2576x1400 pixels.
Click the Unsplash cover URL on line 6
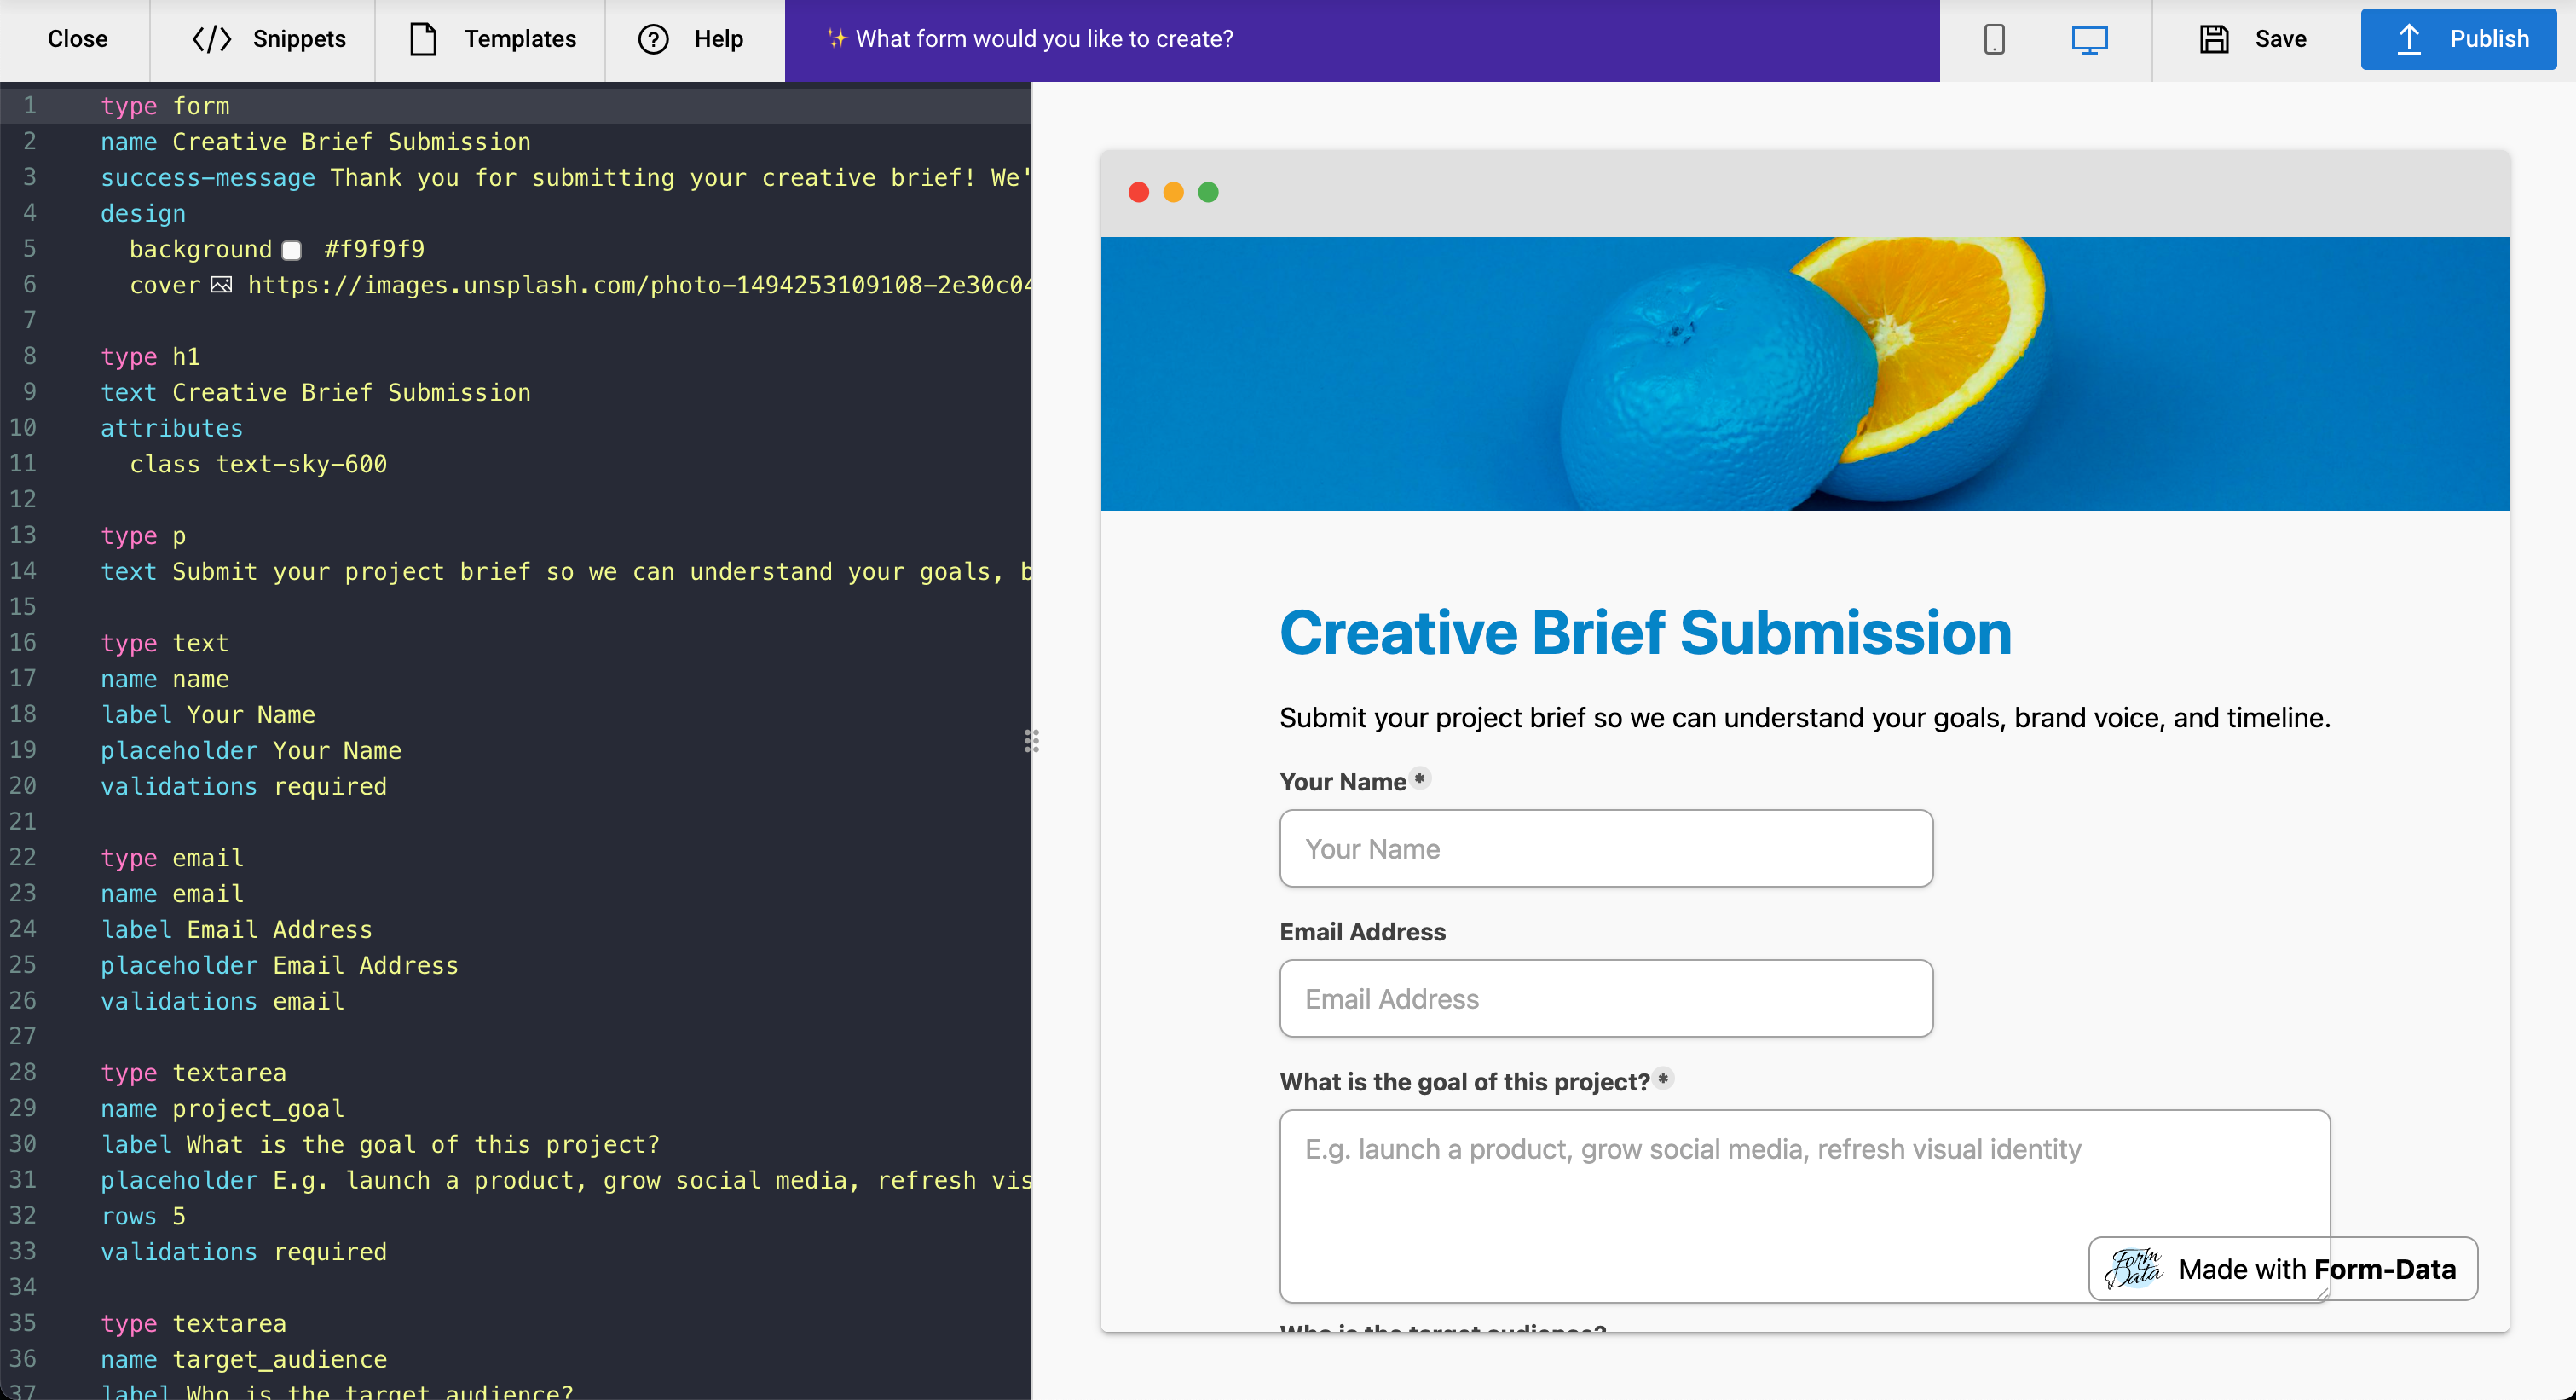tap(640, 285)
